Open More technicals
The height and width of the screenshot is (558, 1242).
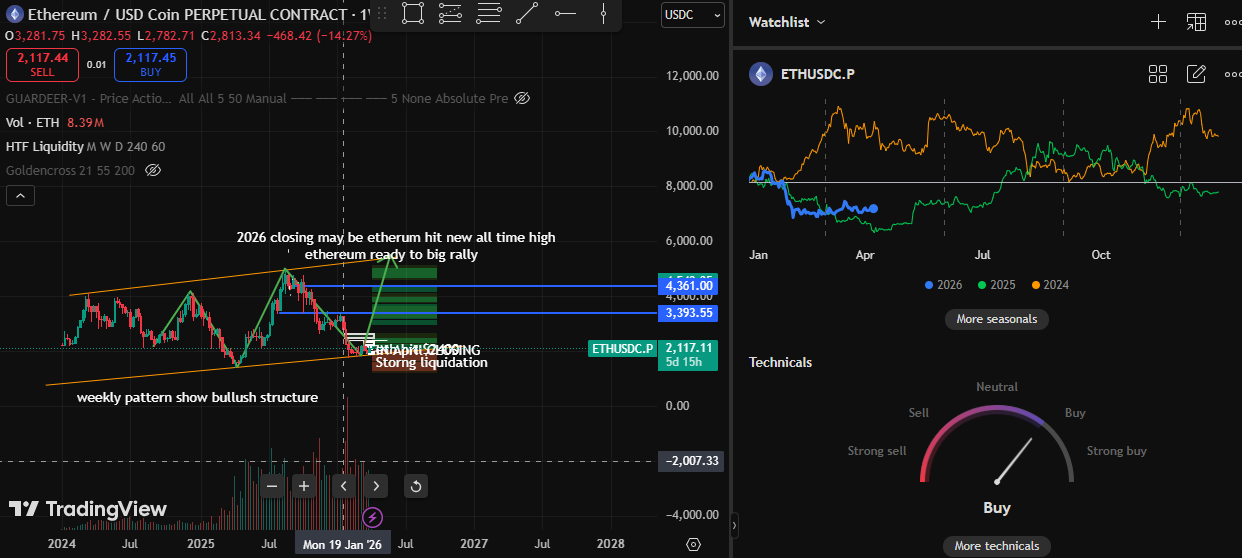996,545
